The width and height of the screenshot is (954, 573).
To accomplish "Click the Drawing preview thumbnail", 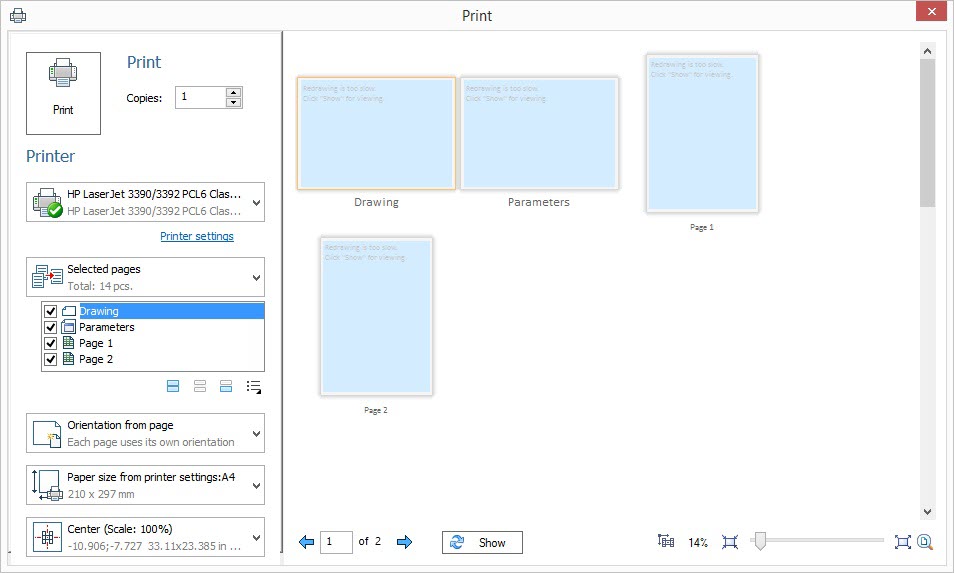I will [x=377, y=133].
